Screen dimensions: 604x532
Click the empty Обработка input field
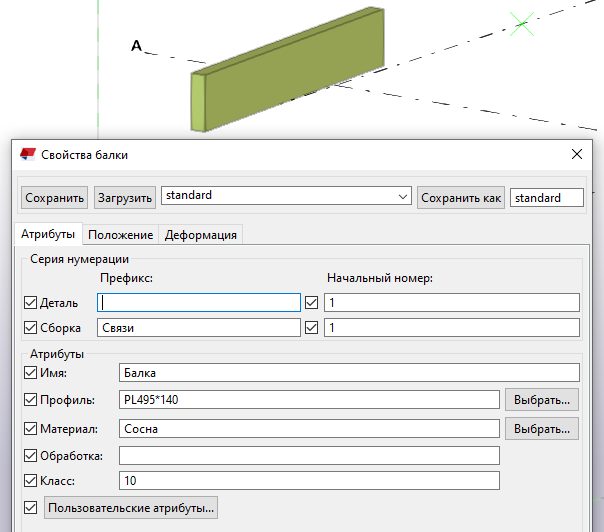pos(309,456)
